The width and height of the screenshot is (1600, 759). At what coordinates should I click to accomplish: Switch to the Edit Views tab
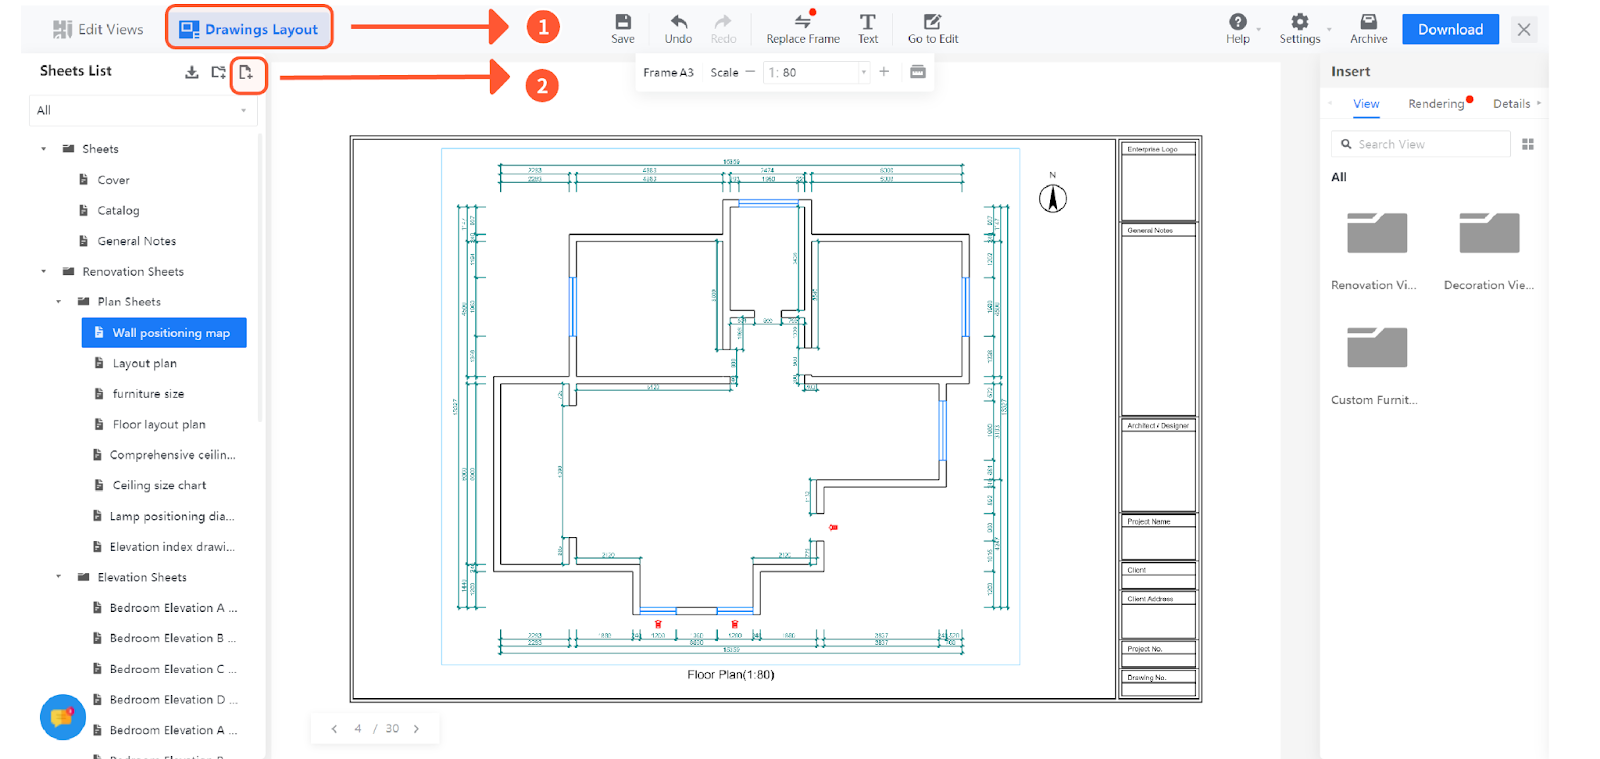click(x=98, y=29)
